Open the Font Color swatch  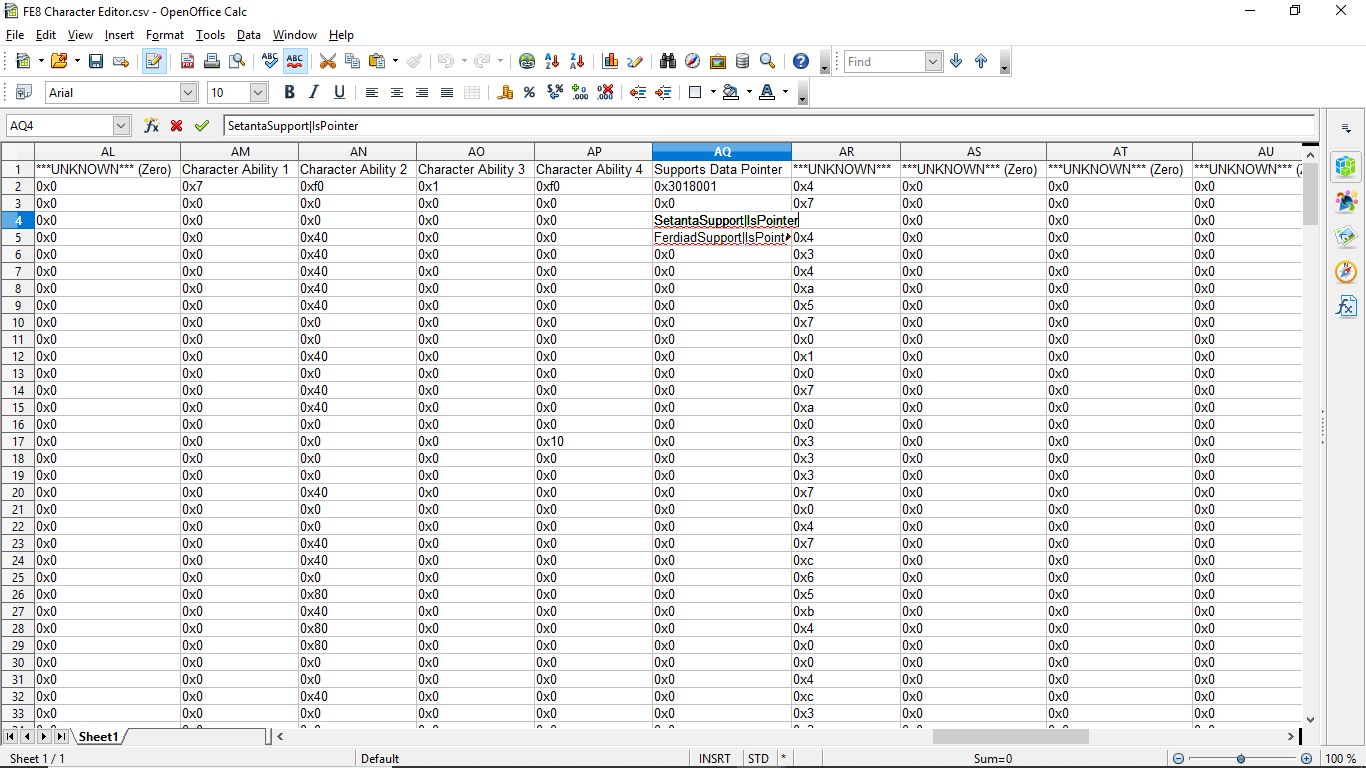(767, 93)
